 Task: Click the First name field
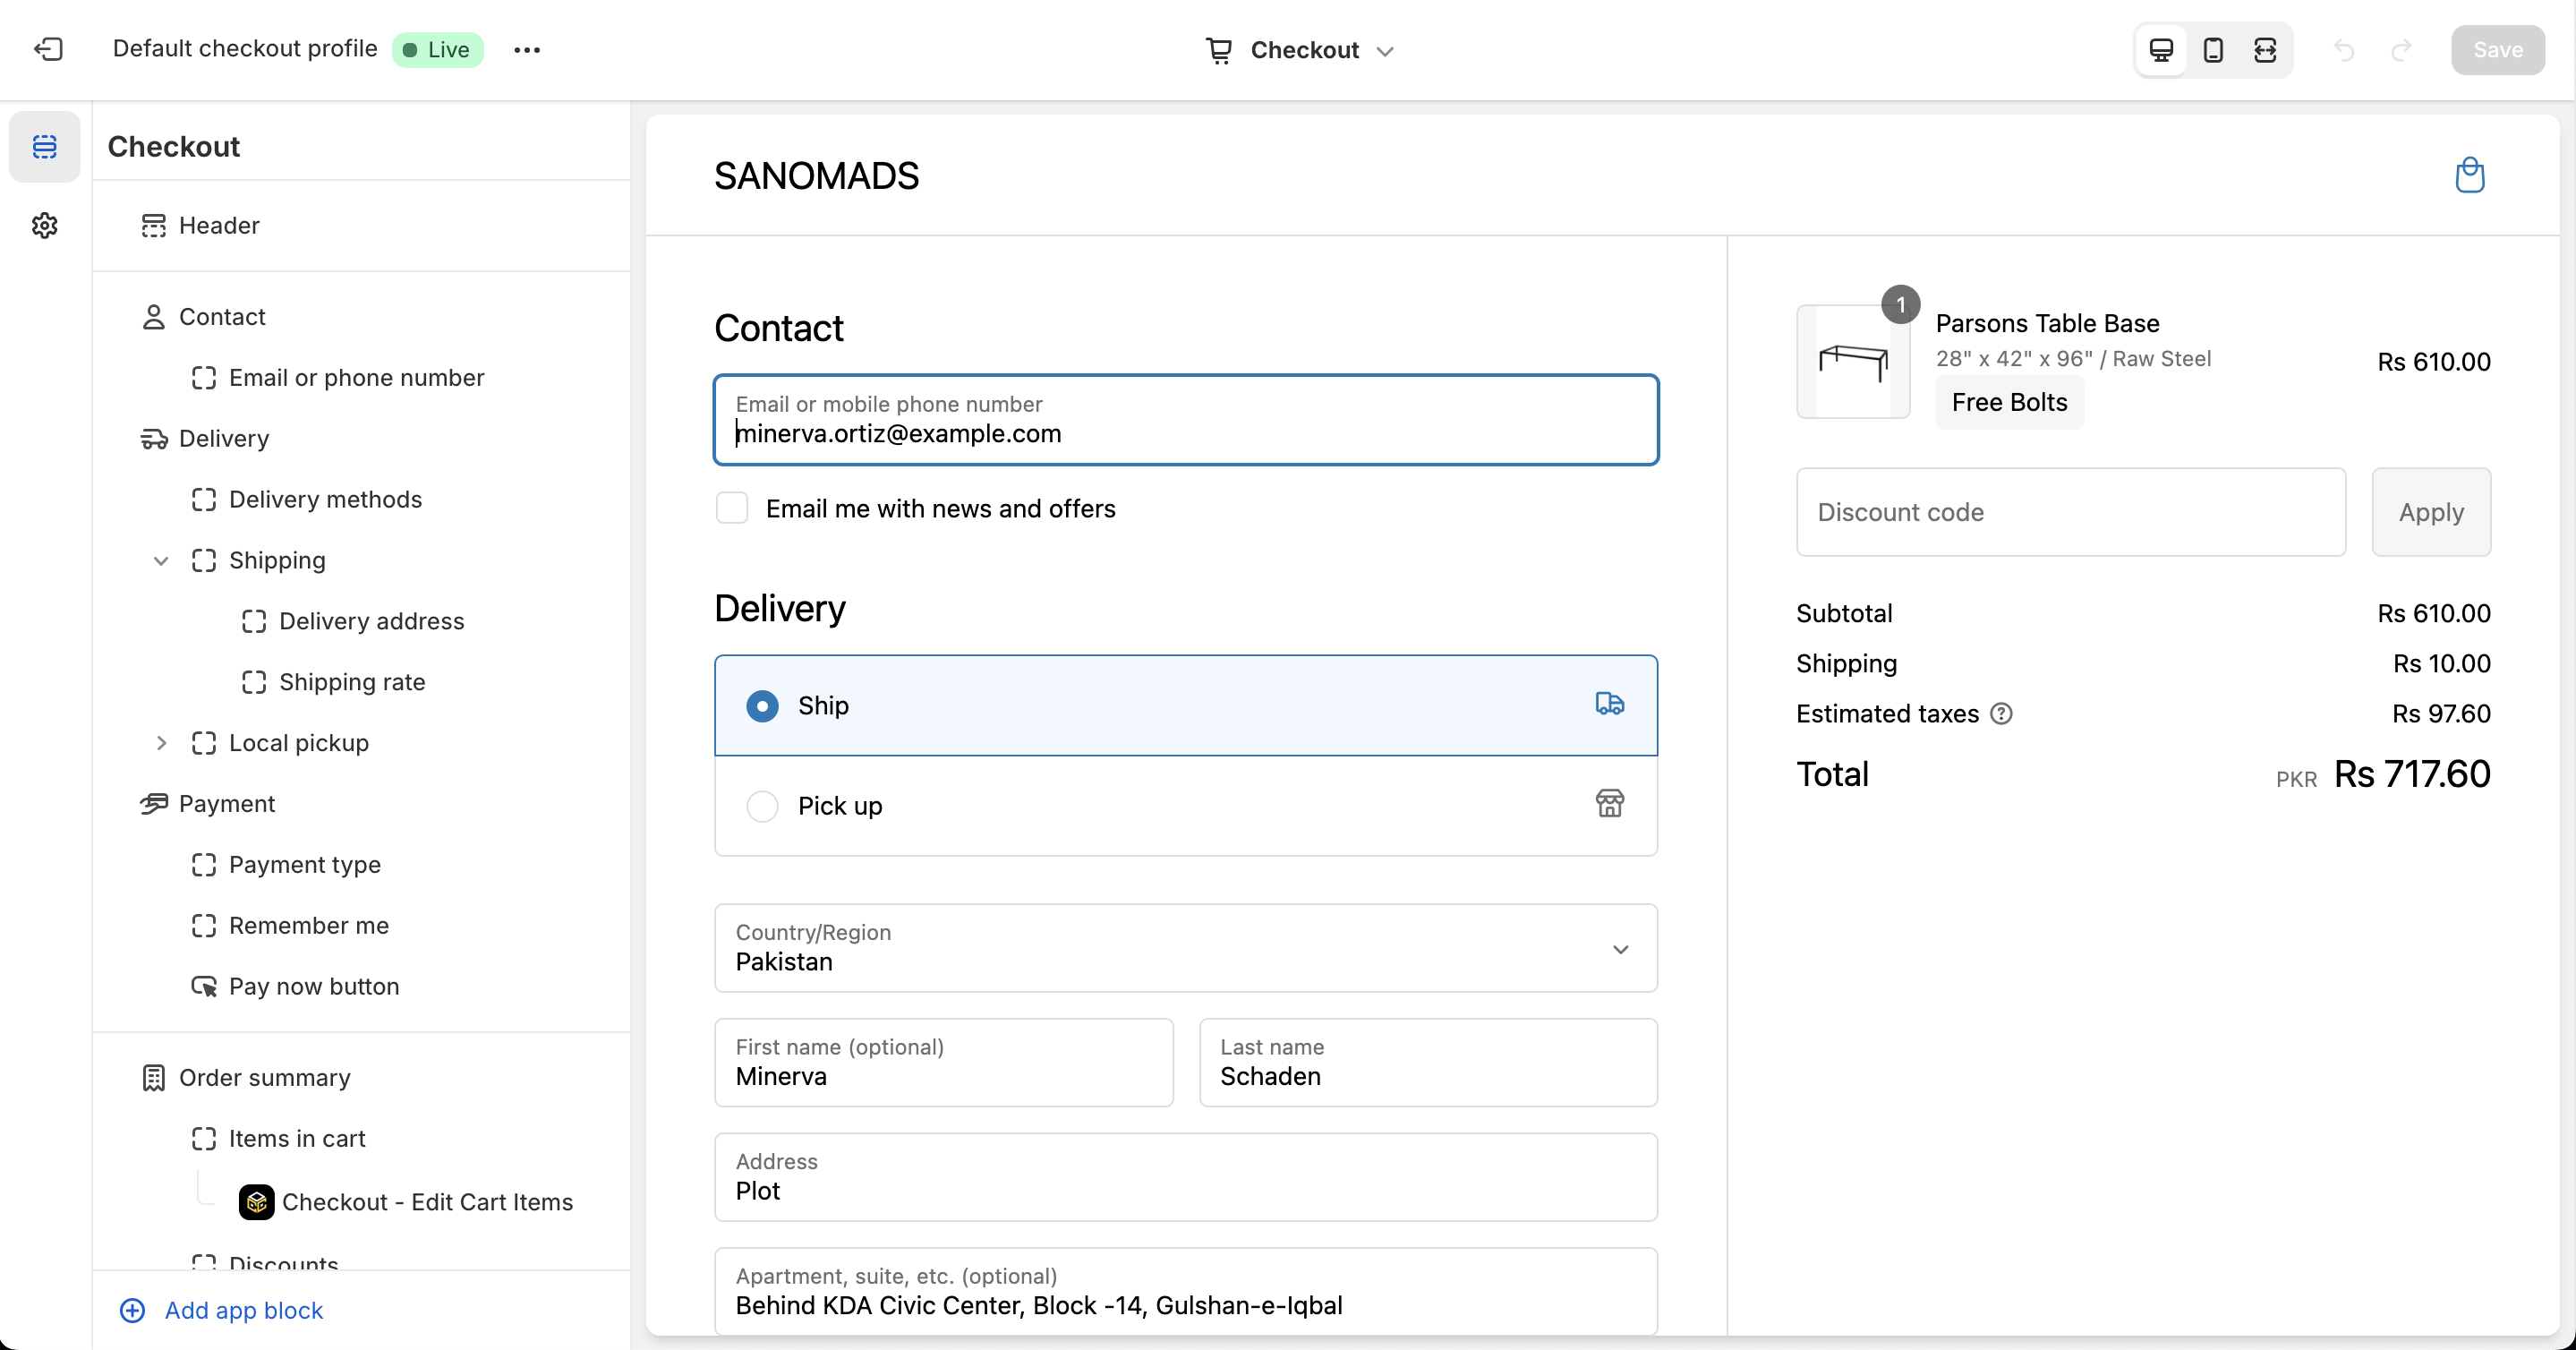pos(944,1063)
